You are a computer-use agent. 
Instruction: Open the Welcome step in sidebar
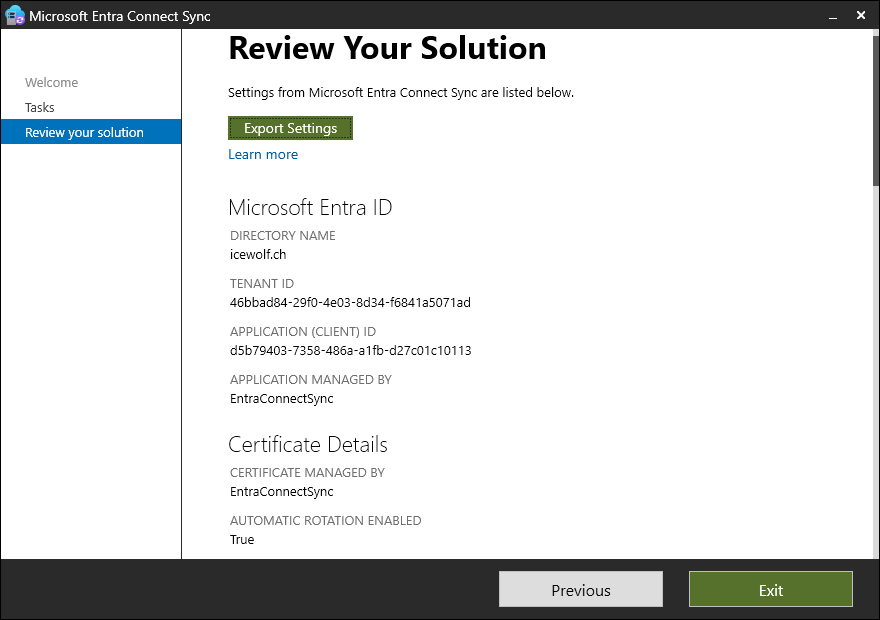point(52,82)
